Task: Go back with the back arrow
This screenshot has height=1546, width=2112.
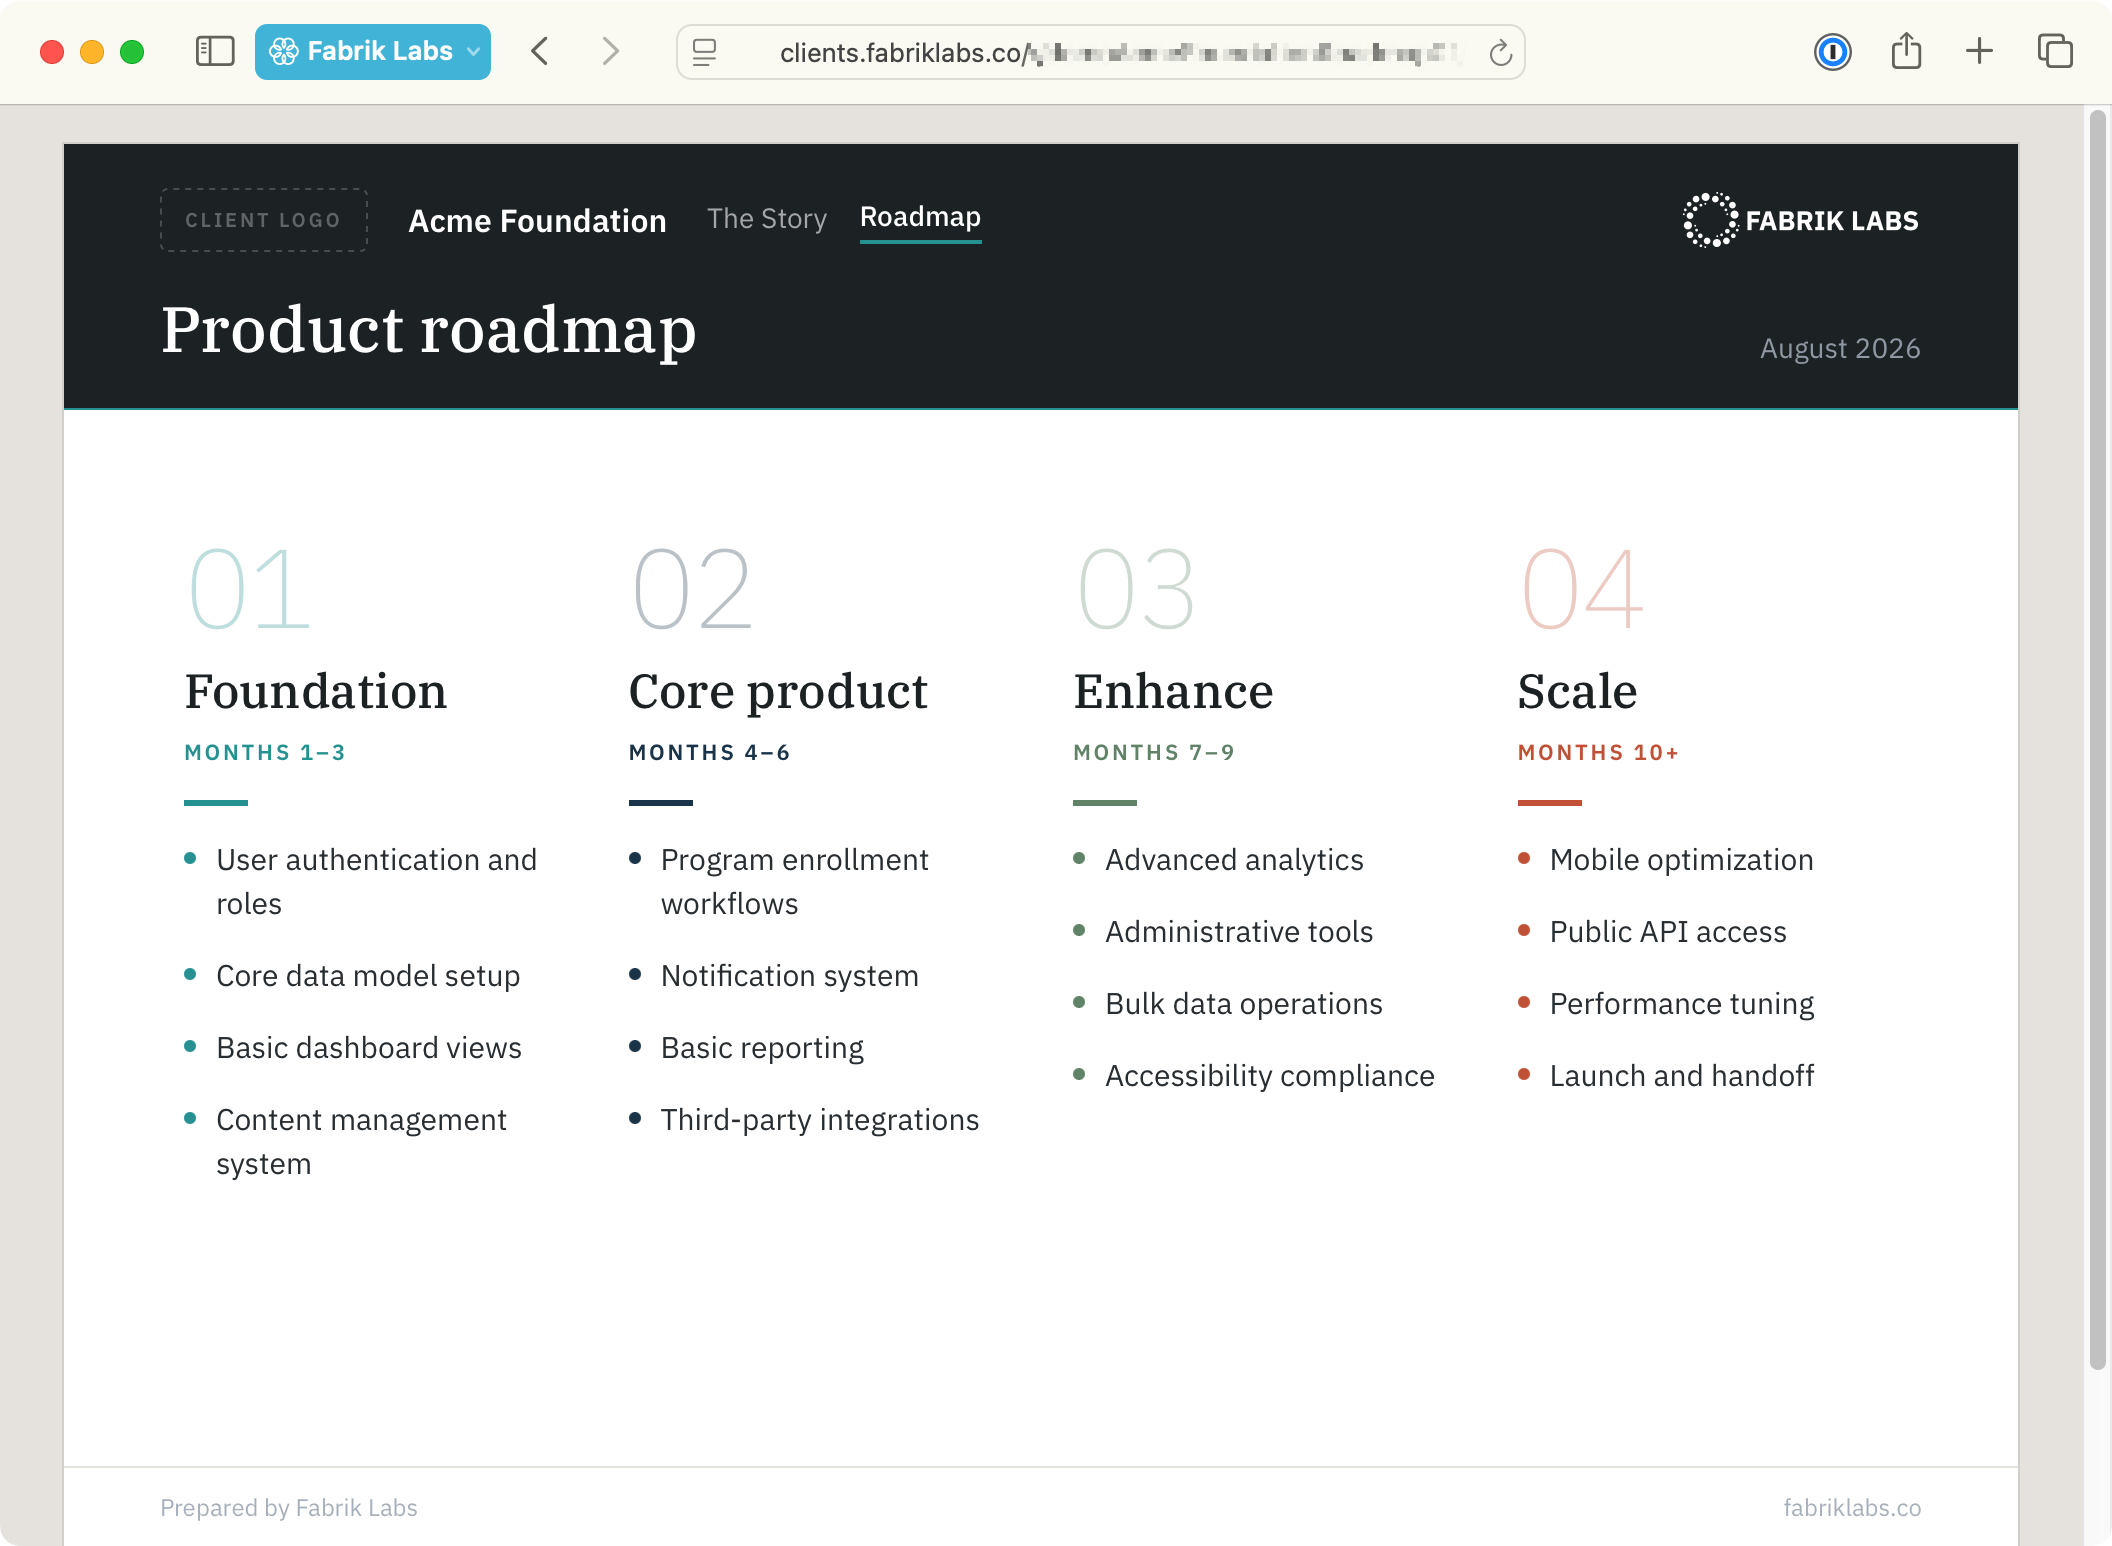Action: click(540, 51)
